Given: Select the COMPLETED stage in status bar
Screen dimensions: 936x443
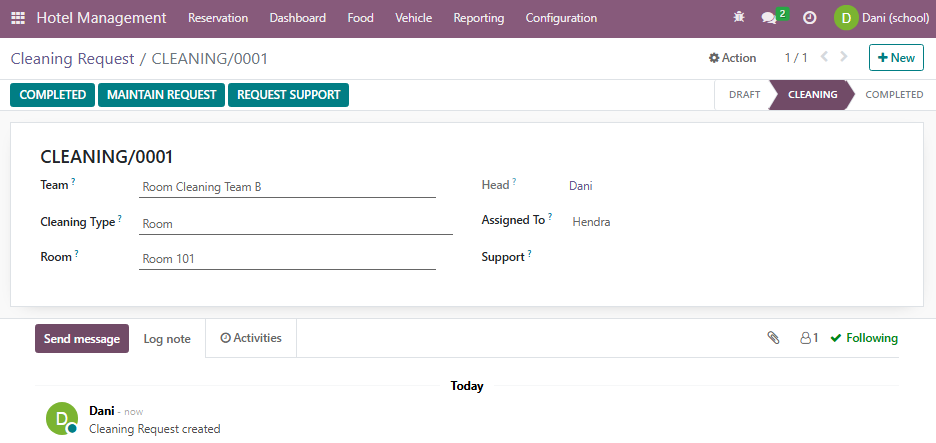Looking at the screenshot, I should tap(894, 94).
